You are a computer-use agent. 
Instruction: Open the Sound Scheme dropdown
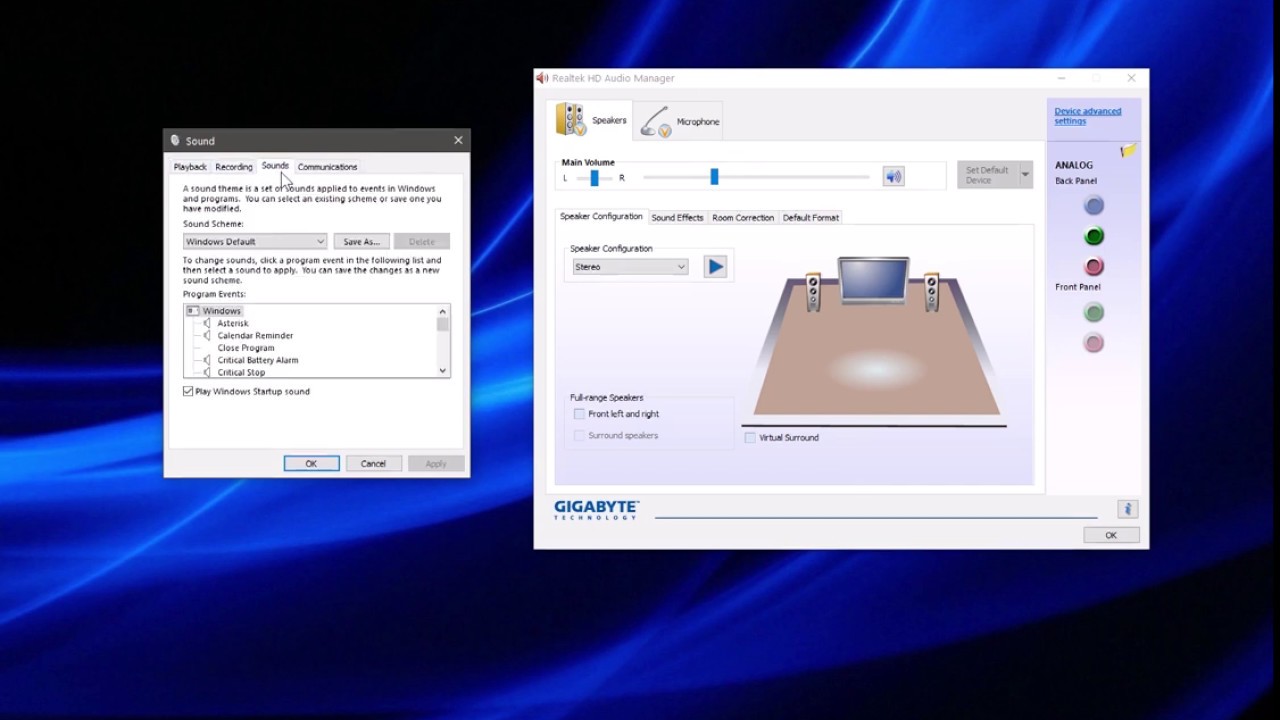255,241
